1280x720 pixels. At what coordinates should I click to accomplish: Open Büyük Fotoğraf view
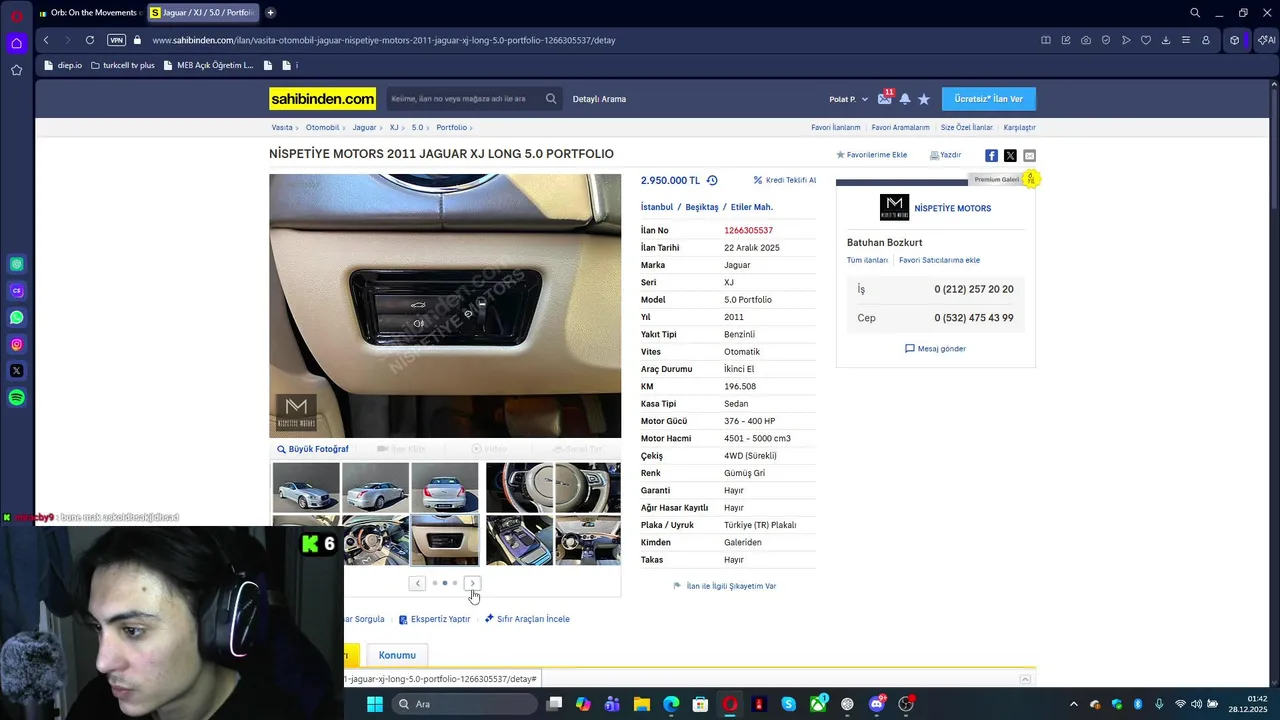(313, 449)
